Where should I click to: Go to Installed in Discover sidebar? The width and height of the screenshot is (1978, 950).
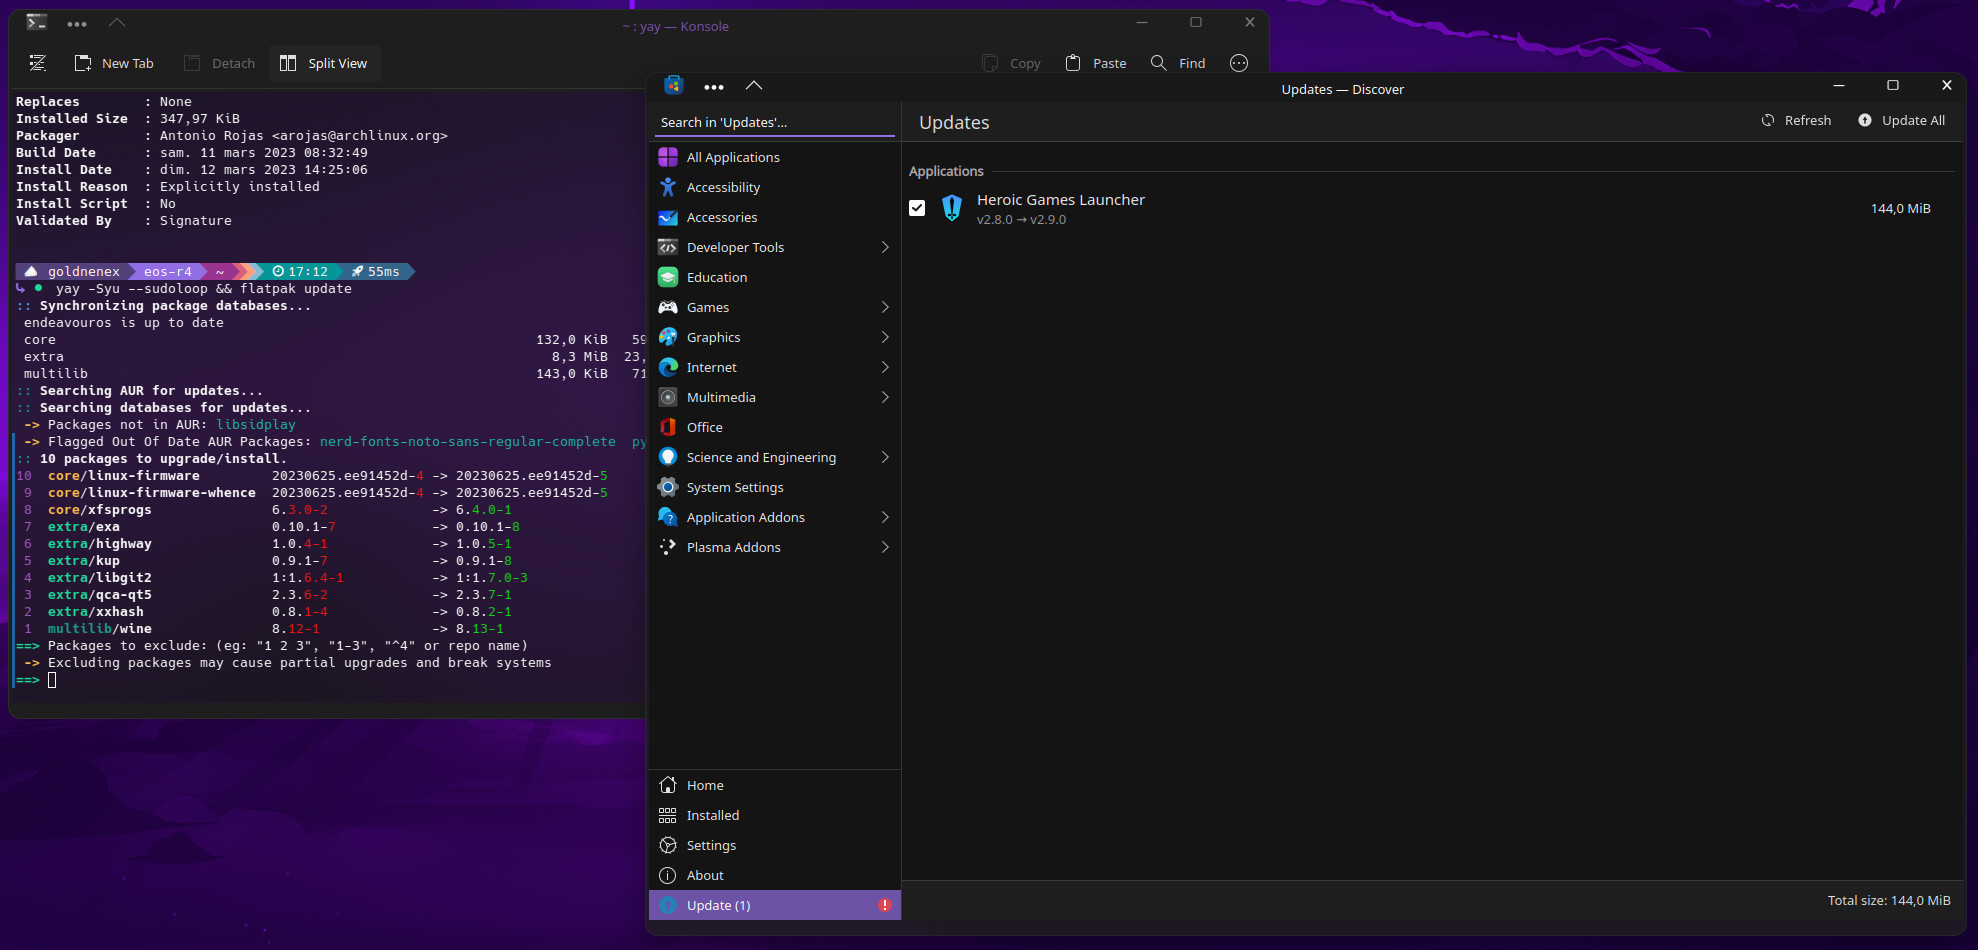pyautogui.click(x=775, y=815)
